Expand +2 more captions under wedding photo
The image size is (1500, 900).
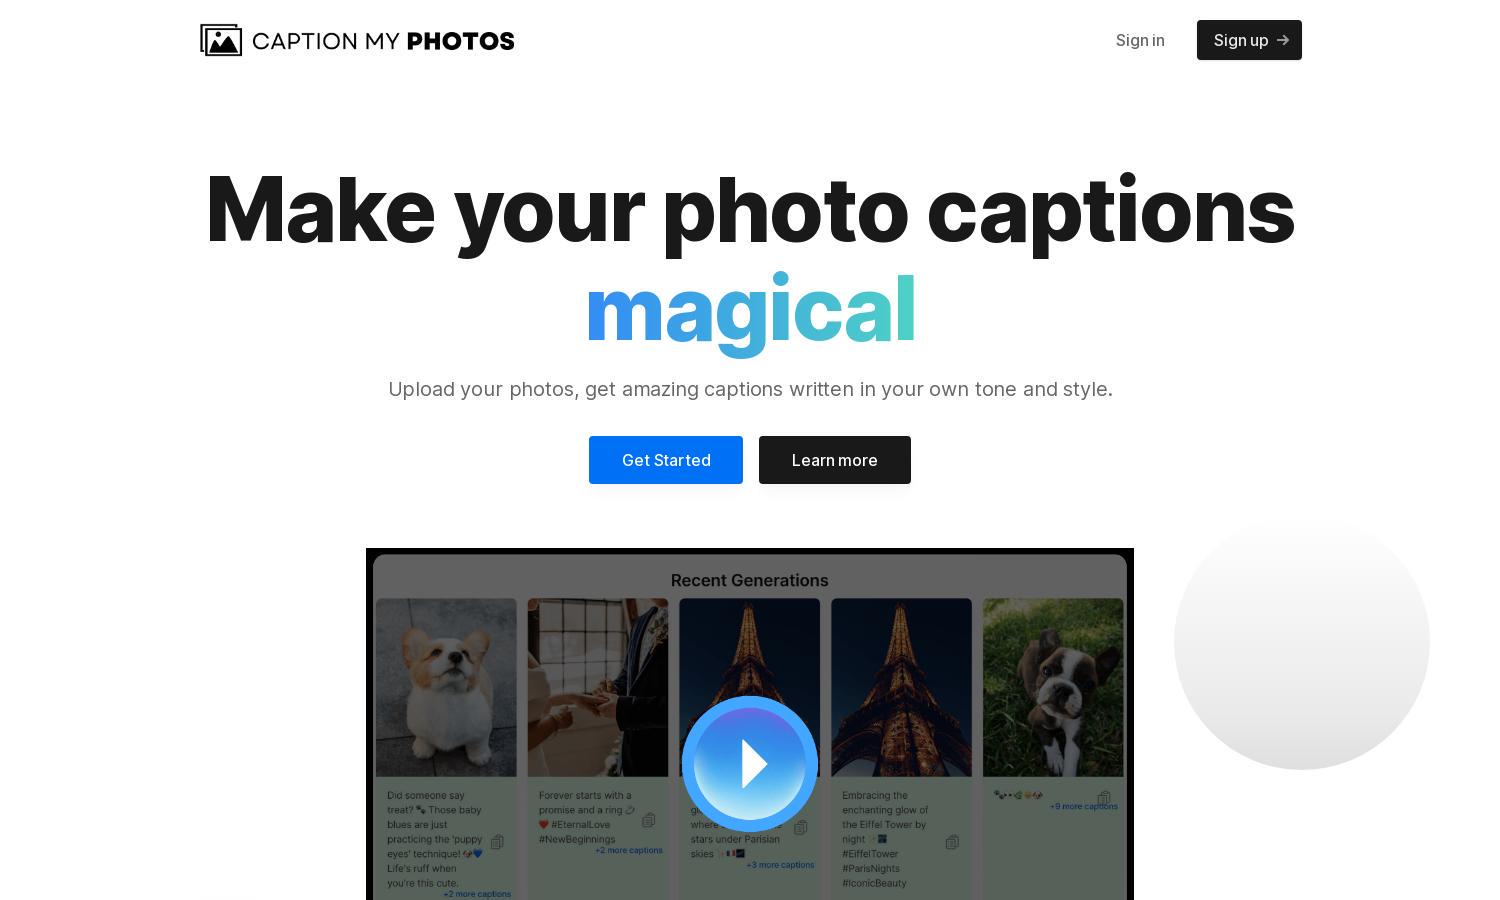click(629, 850)
